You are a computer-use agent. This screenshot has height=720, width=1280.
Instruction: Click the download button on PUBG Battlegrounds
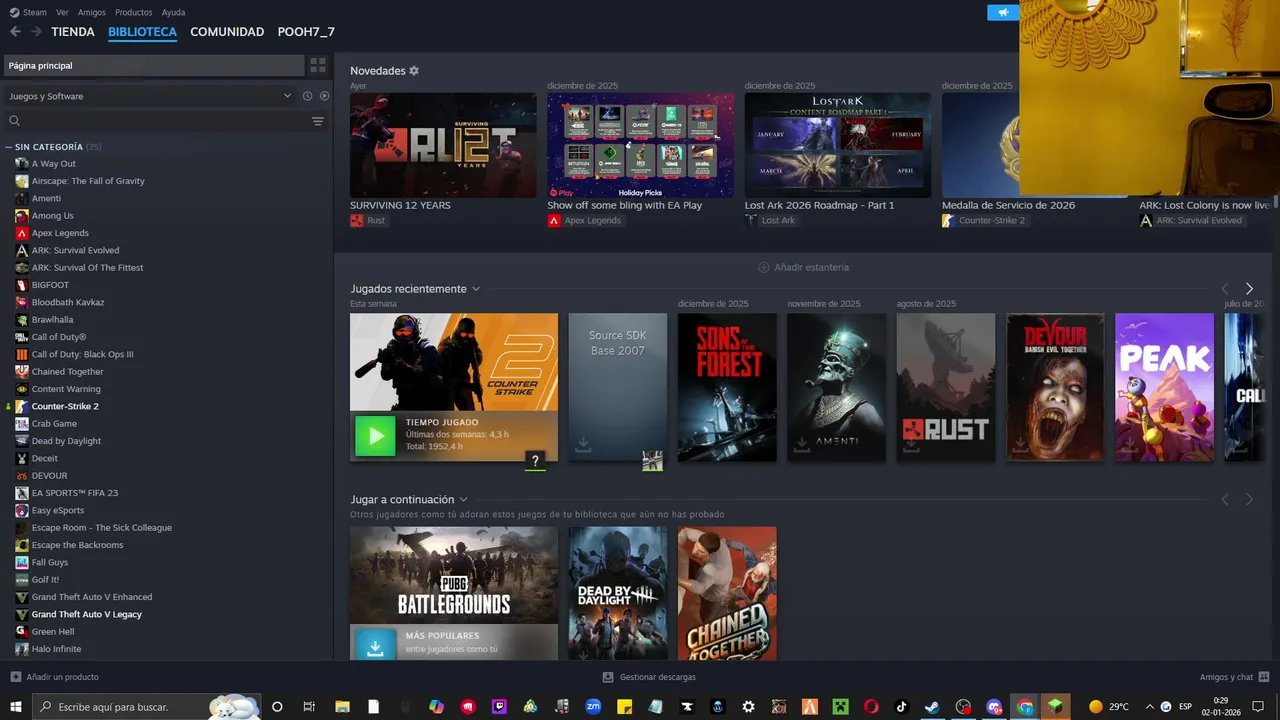tap(375, 646)
